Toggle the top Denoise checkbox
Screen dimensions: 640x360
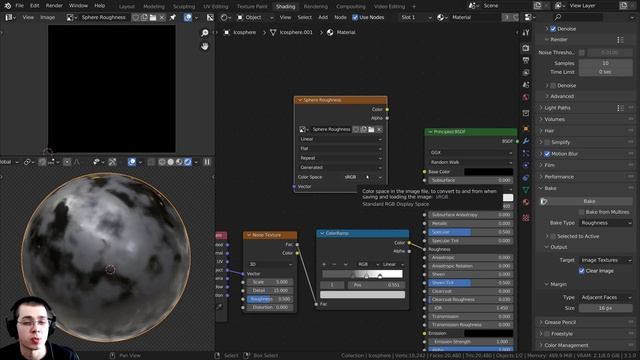click(x=553, y=29)
